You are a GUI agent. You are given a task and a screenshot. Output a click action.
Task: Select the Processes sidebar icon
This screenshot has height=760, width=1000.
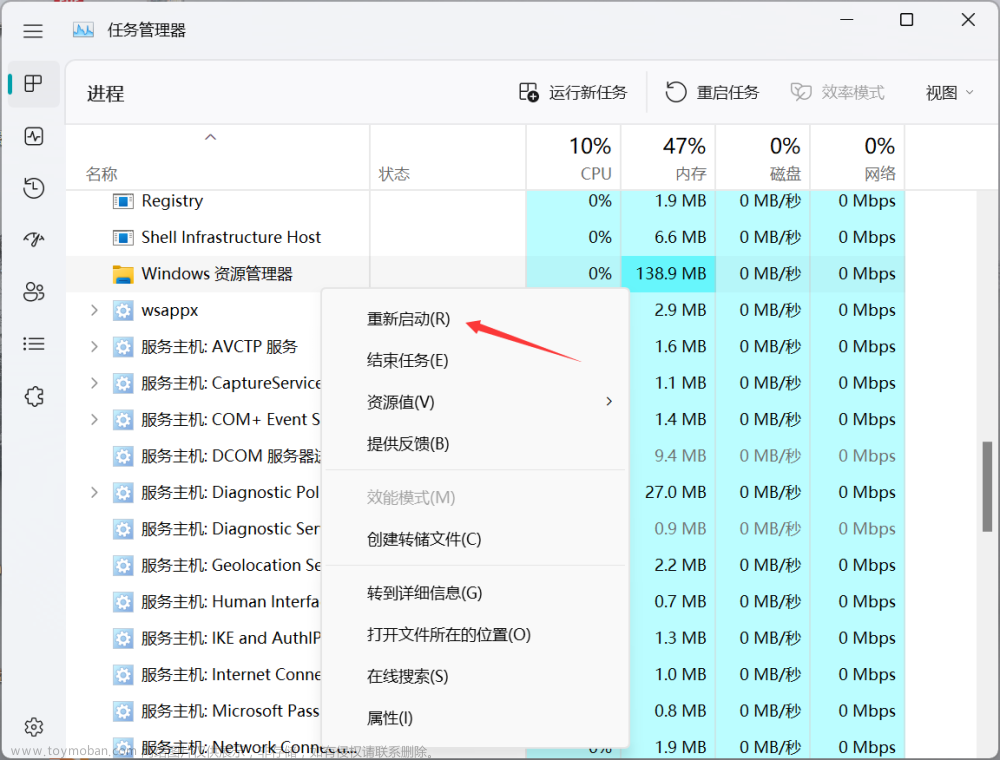[x=33, y=84]
